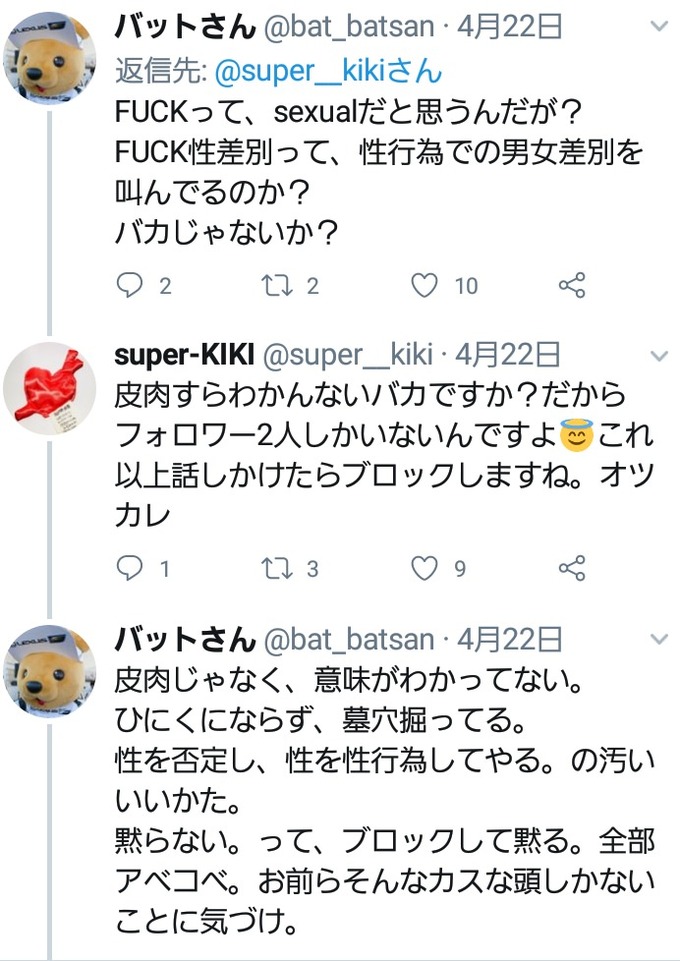Share the super-KIKI tweet
The image size is (680, 961).
pyautogui.click(x=571, y=569)
